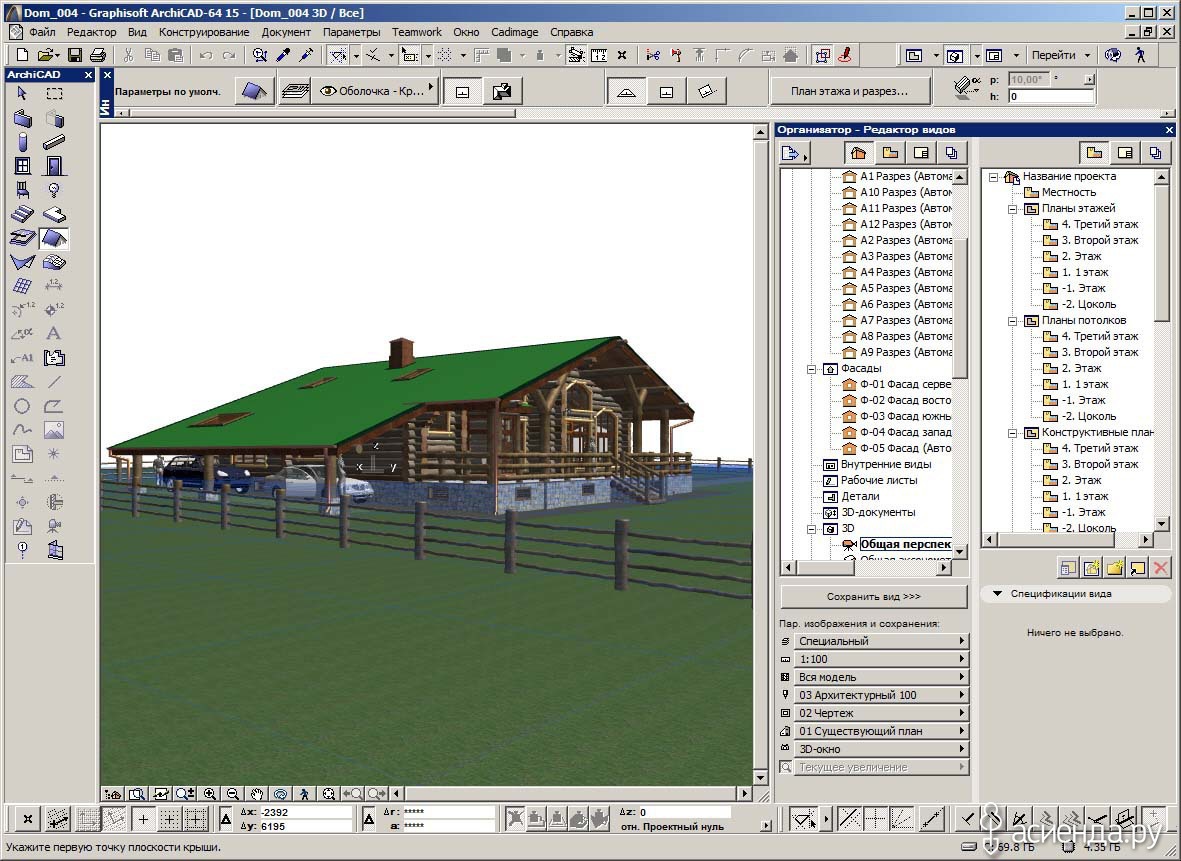Select the Marquee selection tool
Viewport: 1181px width, 861px height.
54,93
